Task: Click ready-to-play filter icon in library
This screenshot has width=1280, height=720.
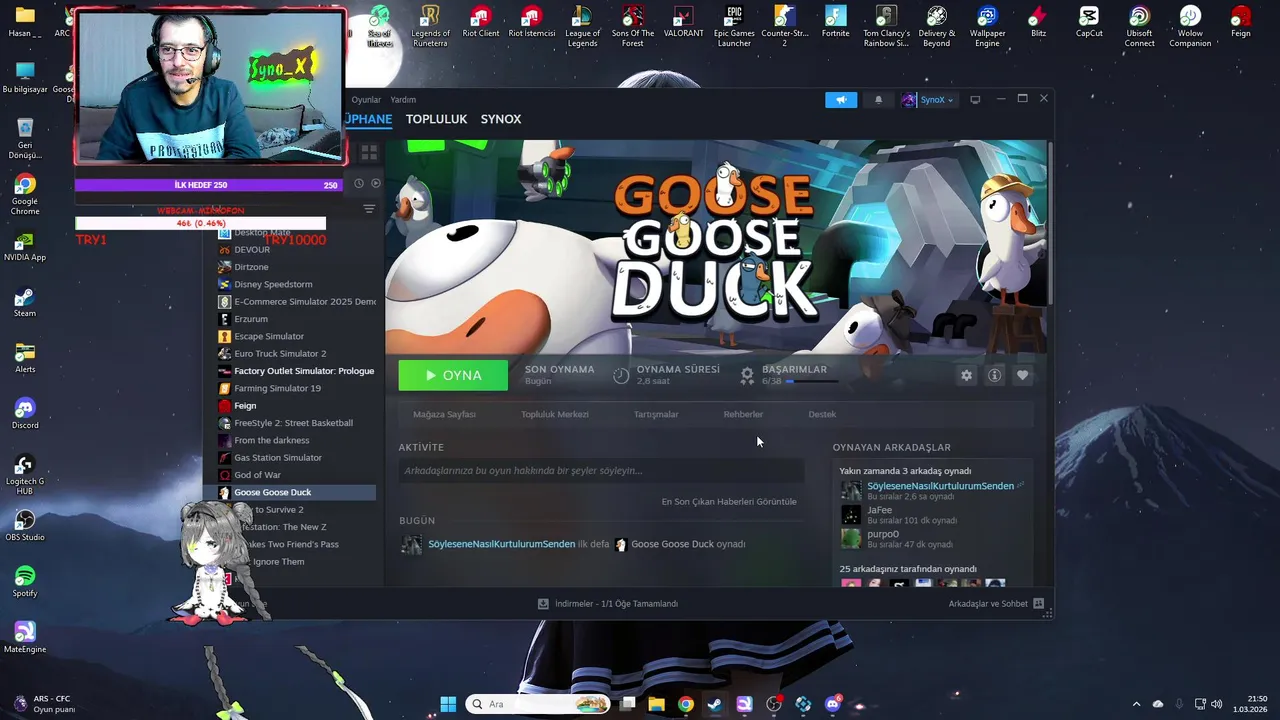Action: tap(376, 183)
